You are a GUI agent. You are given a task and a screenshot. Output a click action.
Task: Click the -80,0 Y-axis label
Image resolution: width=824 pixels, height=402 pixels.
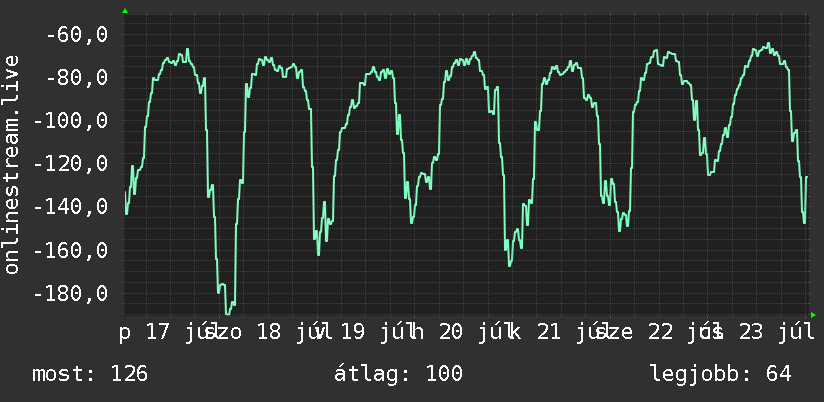[77, 78]
